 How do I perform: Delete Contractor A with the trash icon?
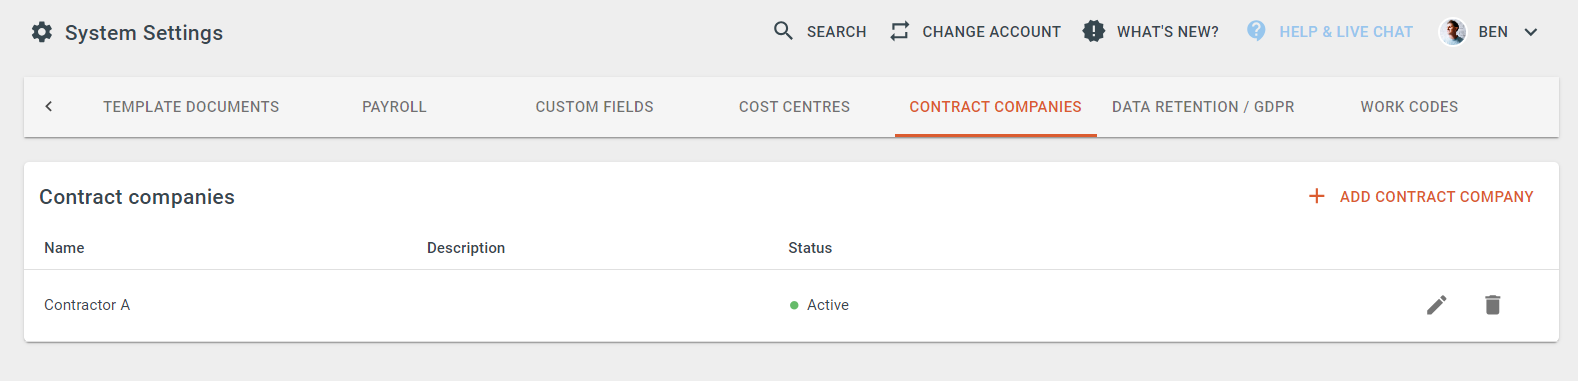coord(1493,305)
